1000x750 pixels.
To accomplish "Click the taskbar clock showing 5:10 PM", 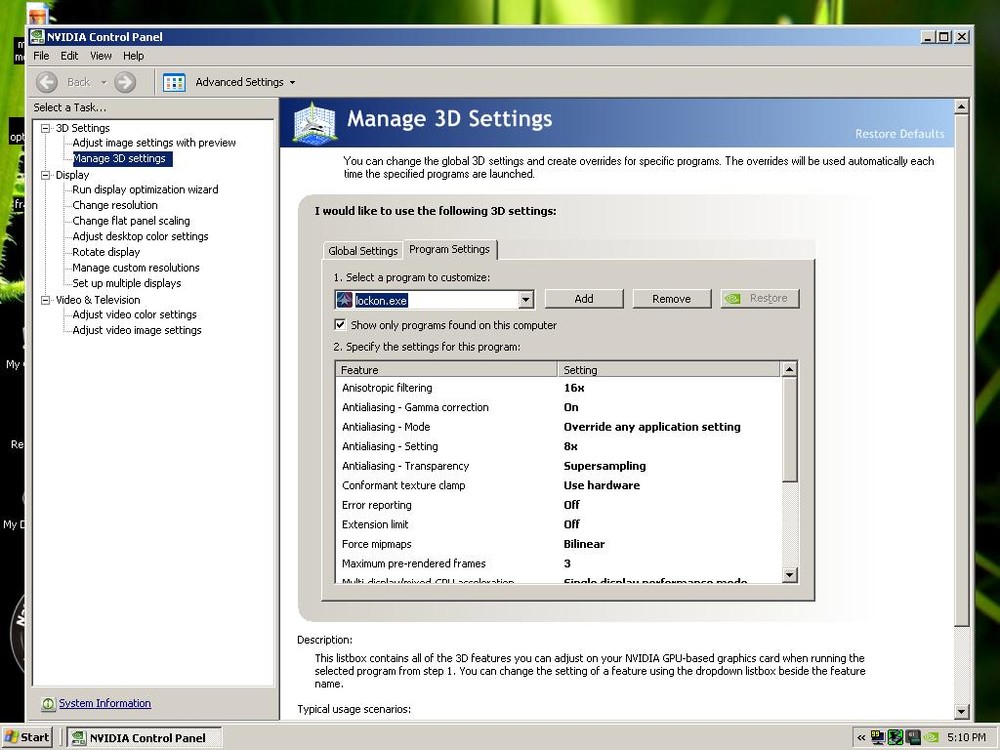I will [966, 737].
